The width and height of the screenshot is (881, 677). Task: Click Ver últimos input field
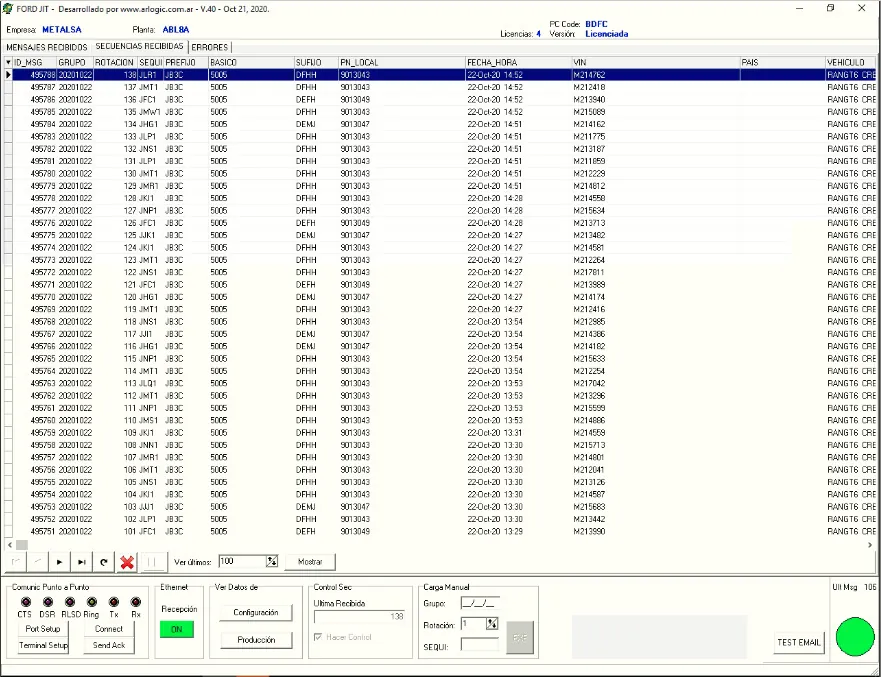coord(242,561)
